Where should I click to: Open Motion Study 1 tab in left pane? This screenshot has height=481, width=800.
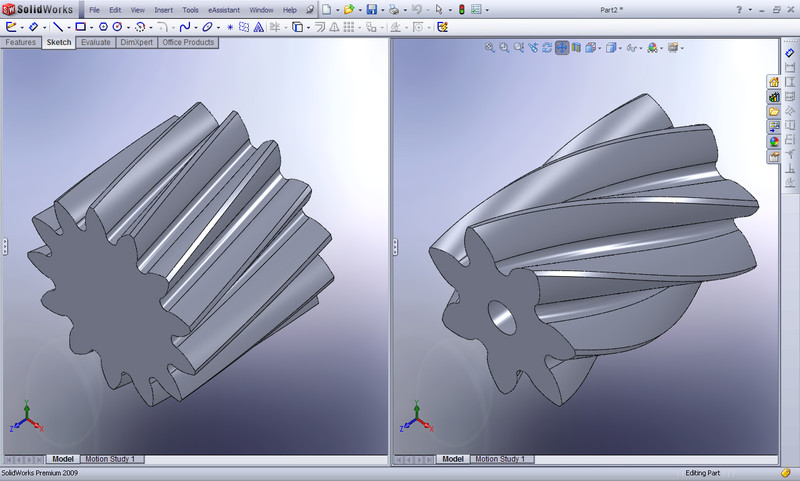(x=110, y=459)
